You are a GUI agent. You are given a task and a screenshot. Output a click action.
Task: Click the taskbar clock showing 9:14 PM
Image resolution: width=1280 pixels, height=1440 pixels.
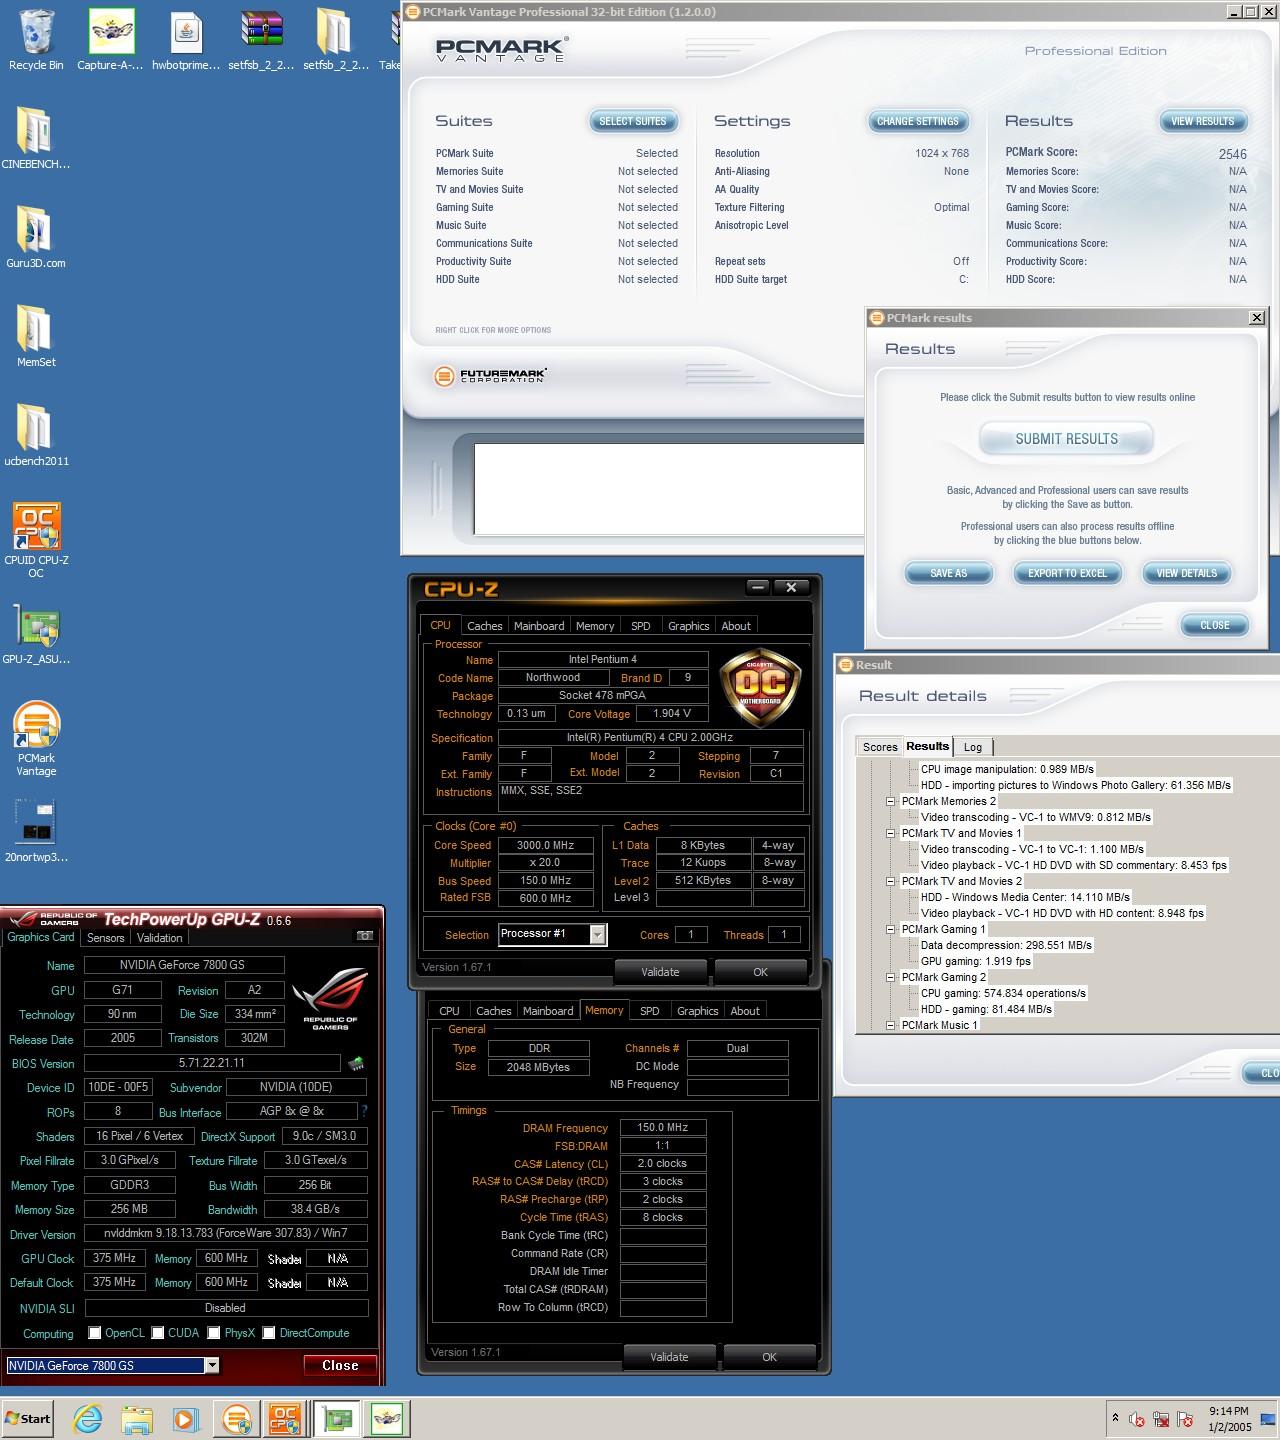tap(1229, 1419)
